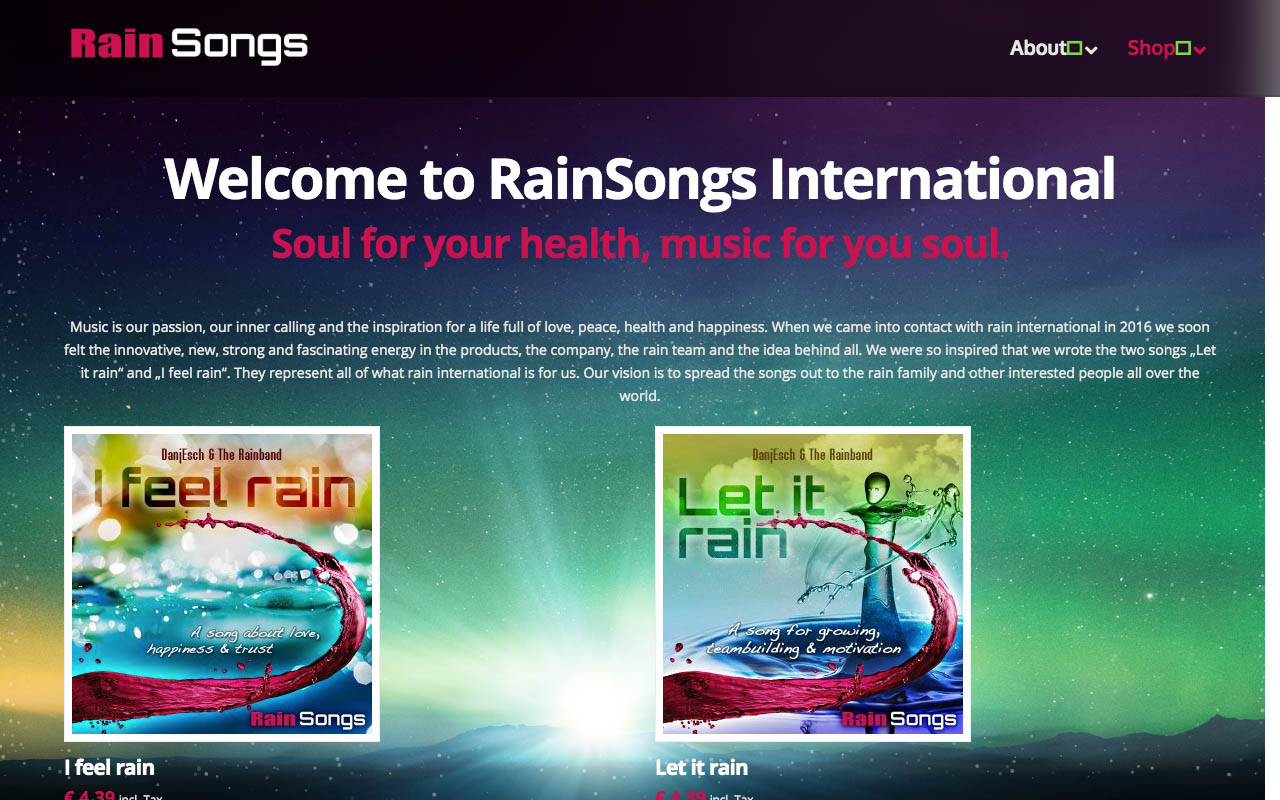Open the About menu item
This screenshot has width=1280, height=800.
tap(1038, 47)
